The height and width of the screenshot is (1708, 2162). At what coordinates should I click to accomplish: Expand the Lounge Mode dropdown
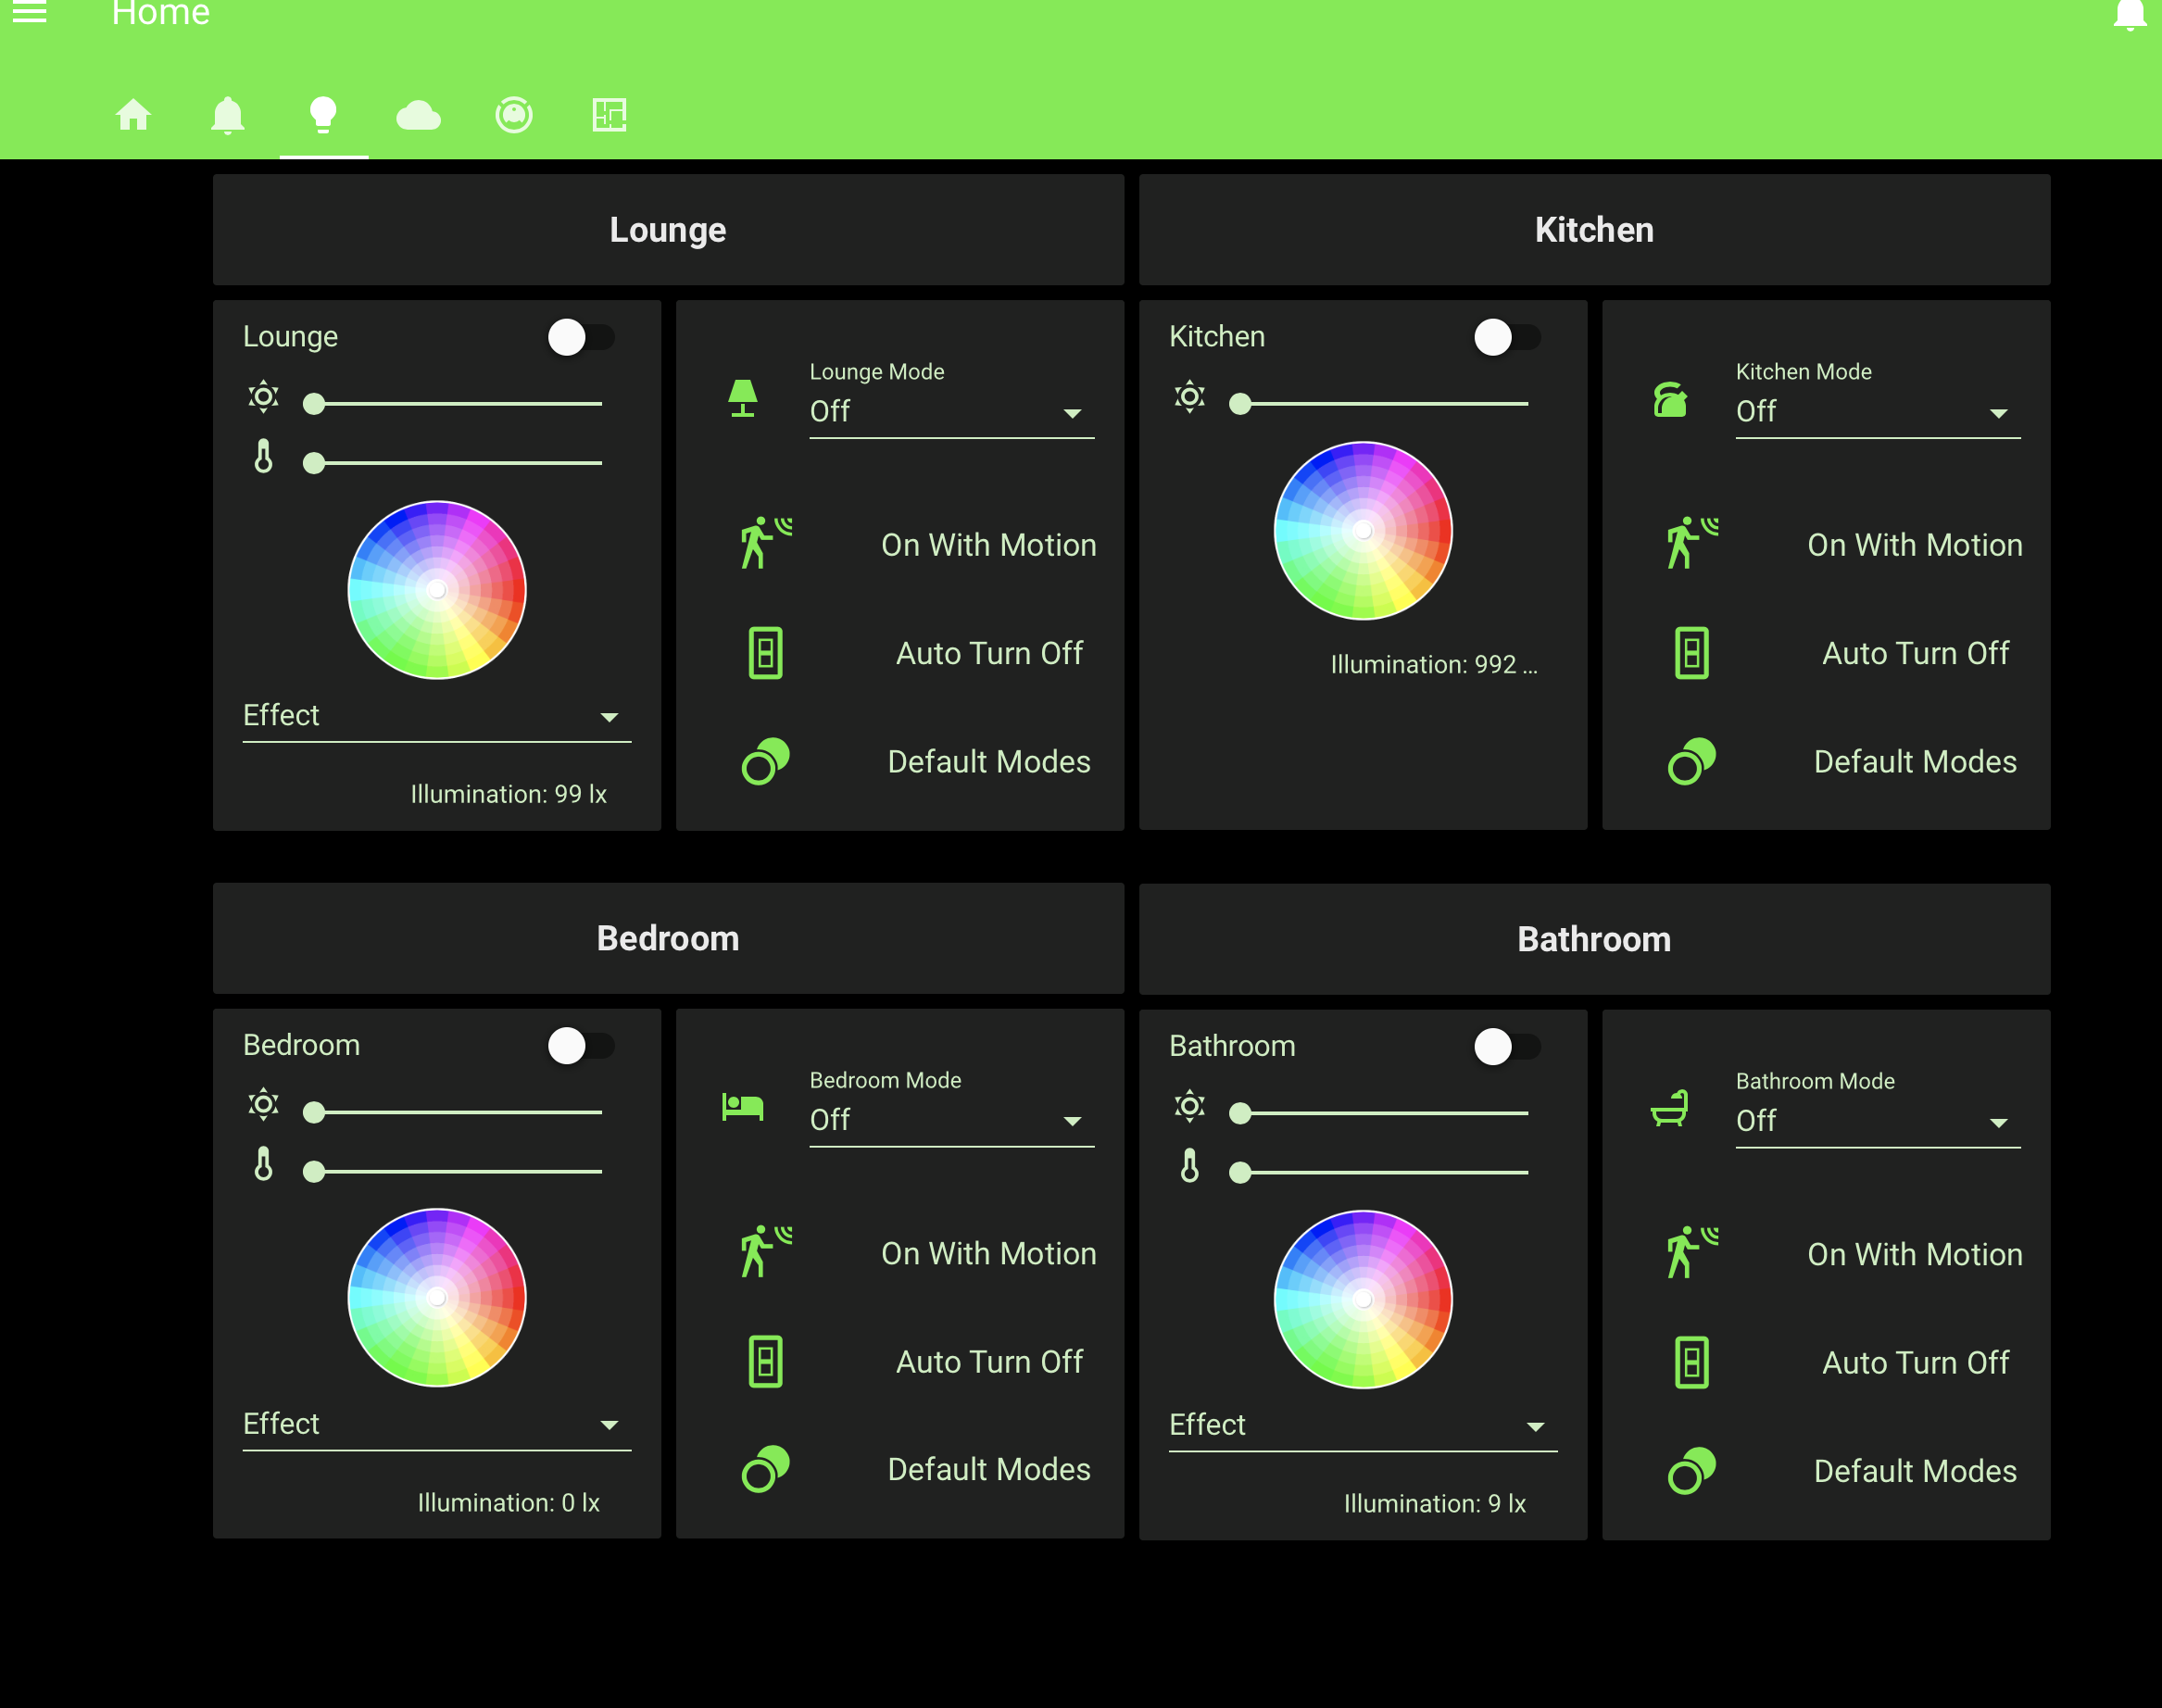click(x=950, y=412)
